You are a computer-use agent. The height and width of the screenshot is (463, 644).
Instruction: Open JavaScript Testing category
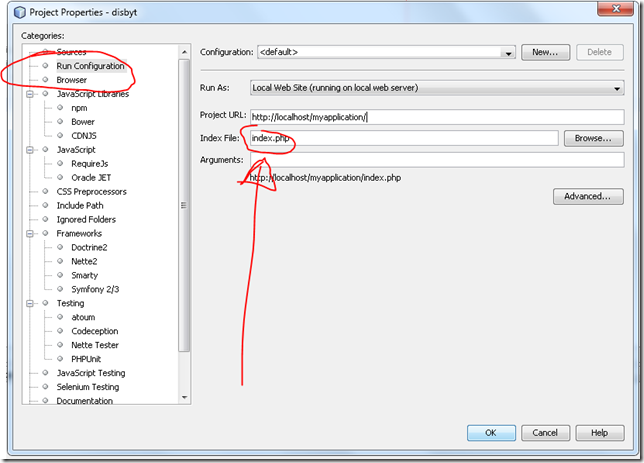pos(91,373)
